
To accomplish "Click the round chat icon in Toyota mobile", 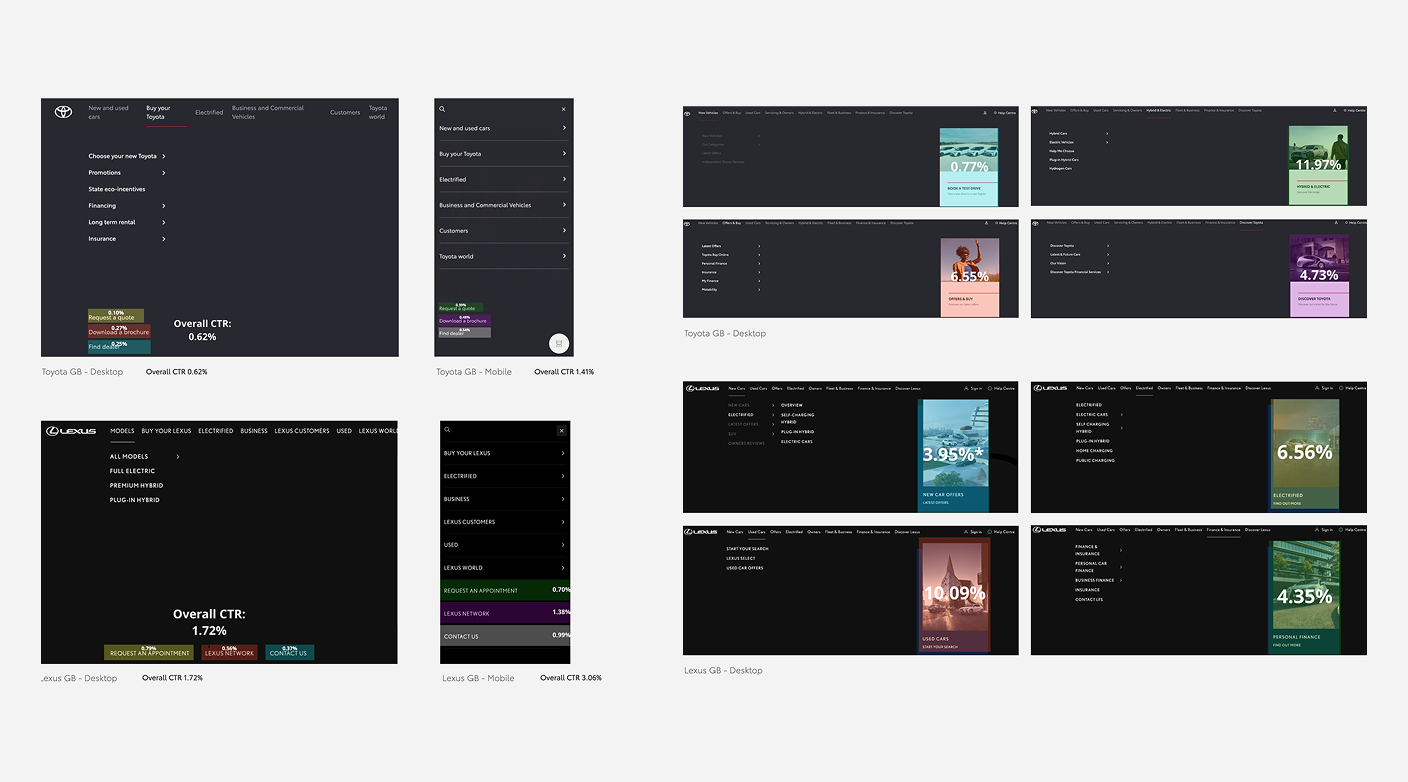I will click(558, 343).
